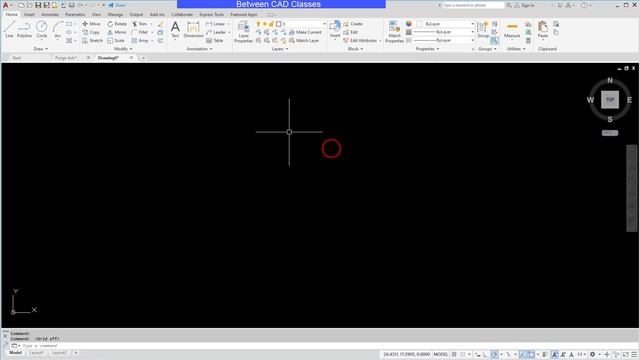Click Match Layer button
Image resolution: width=640 pixels, height=360 pixels.
pos(304,41)
